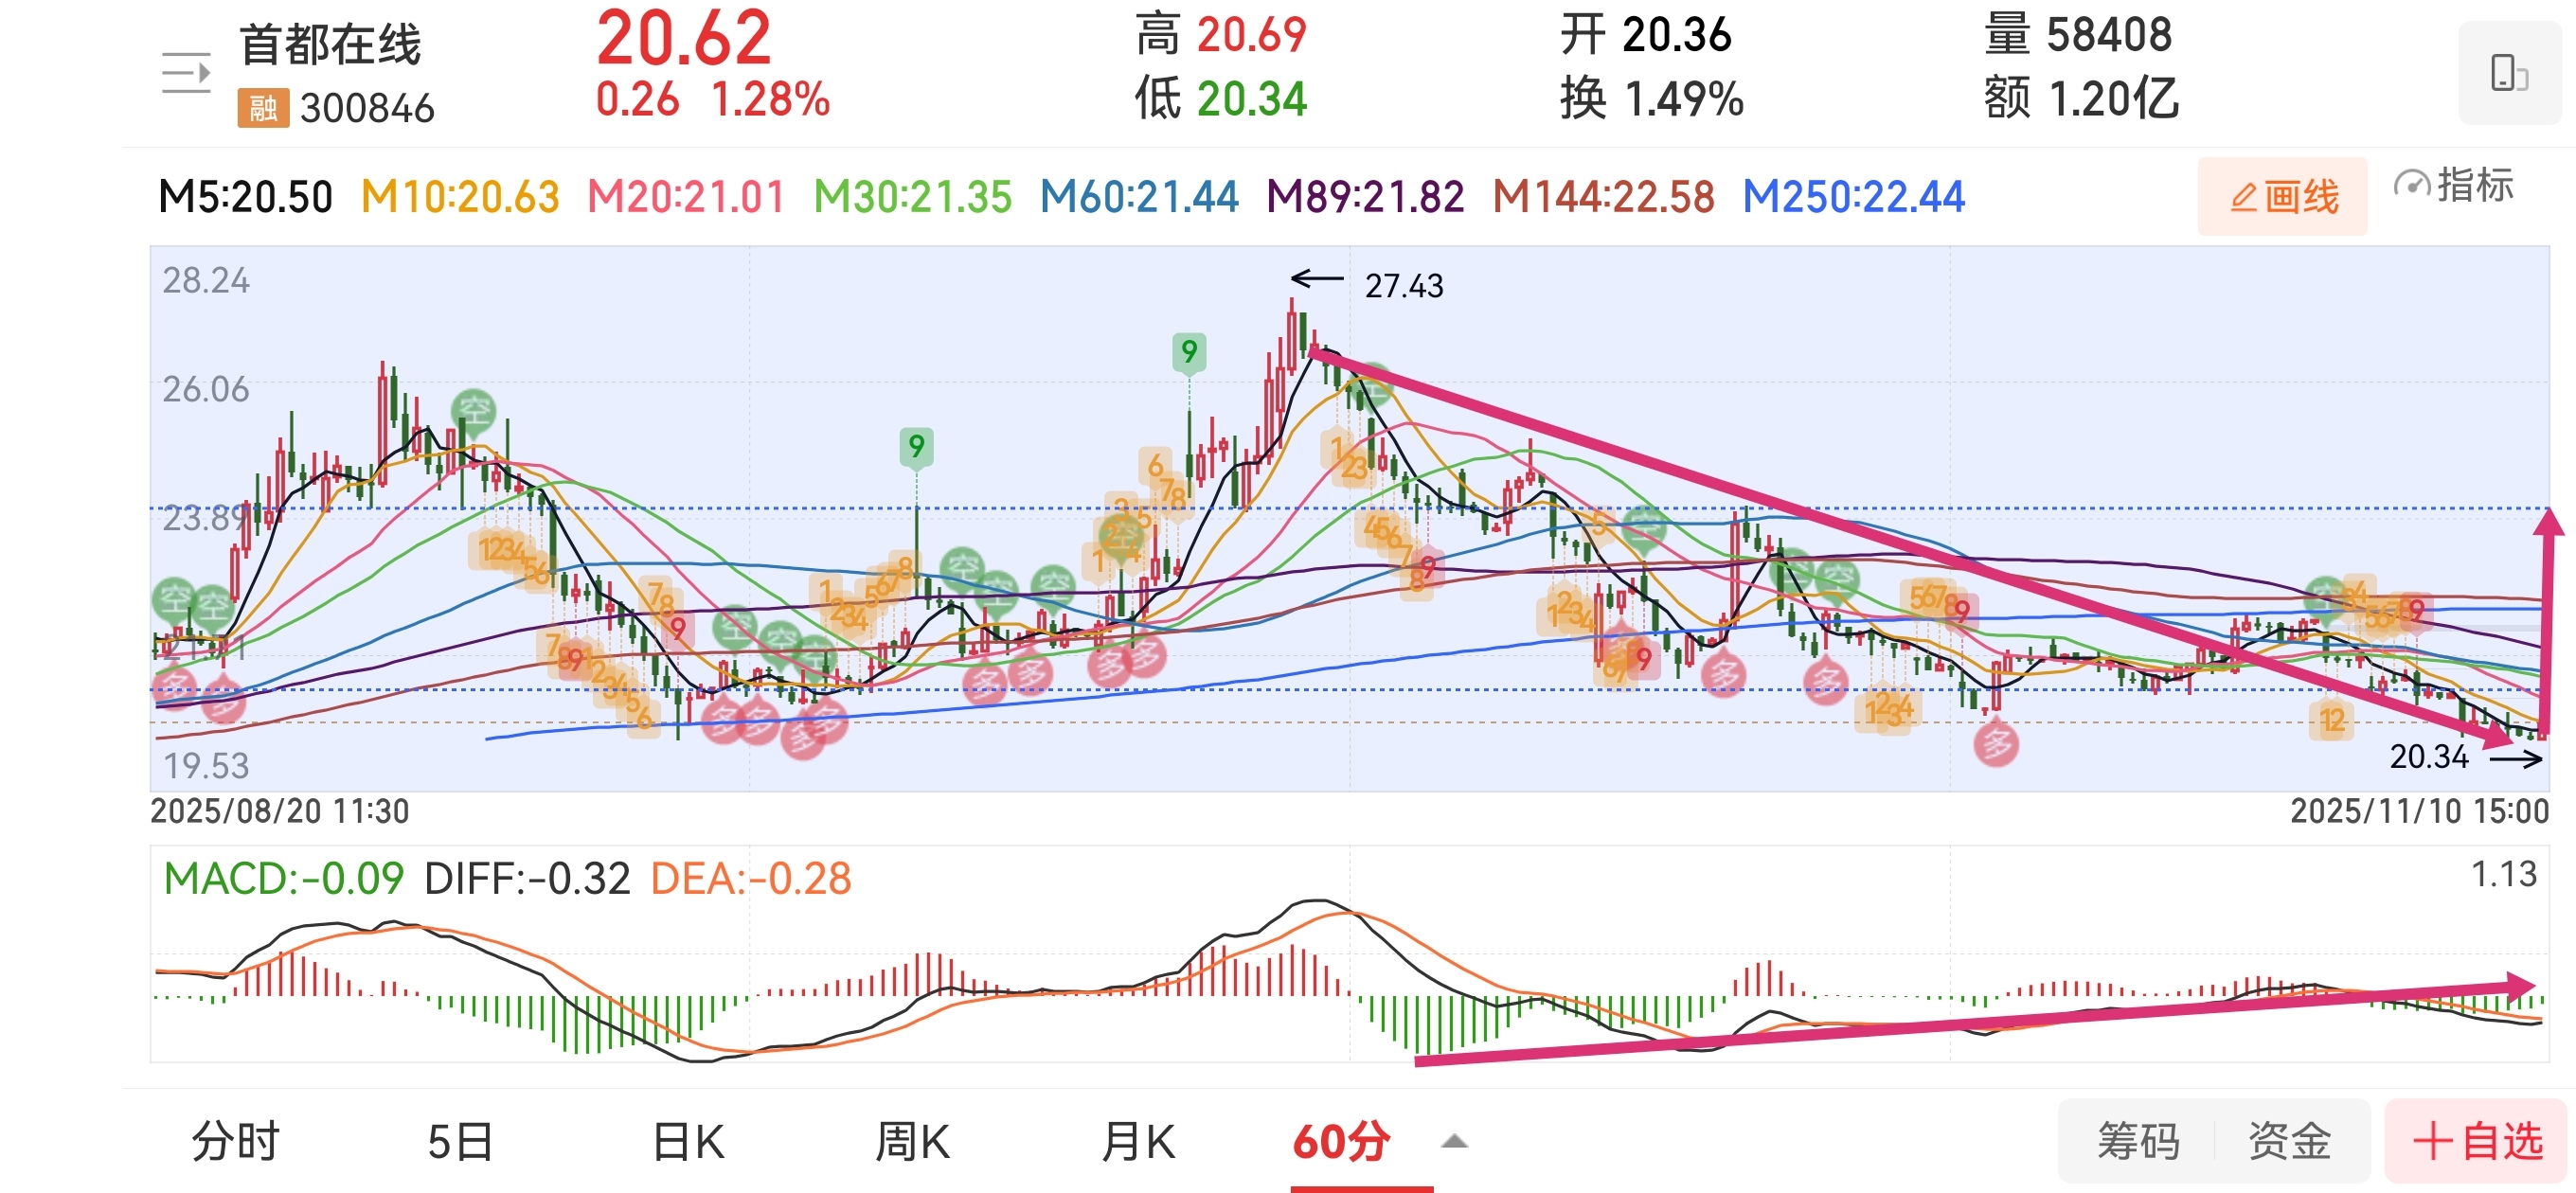Screen dimensions: 2576x1193
Task: Add stock with 十自选 button
Action: tap(2477, 1141)
